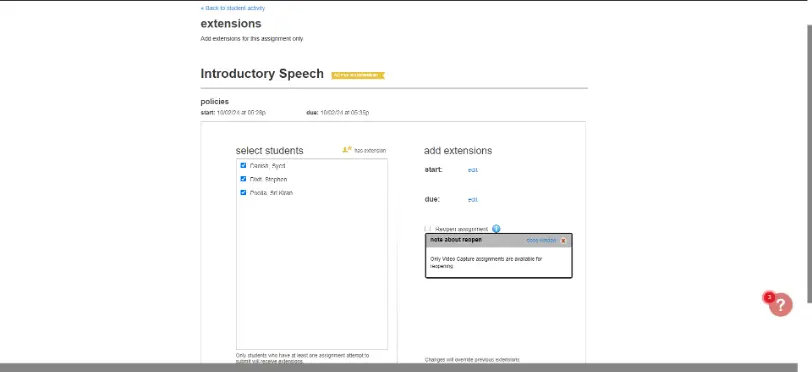
Task: Edit the extension due date
Action: click(x=472, y=199)
